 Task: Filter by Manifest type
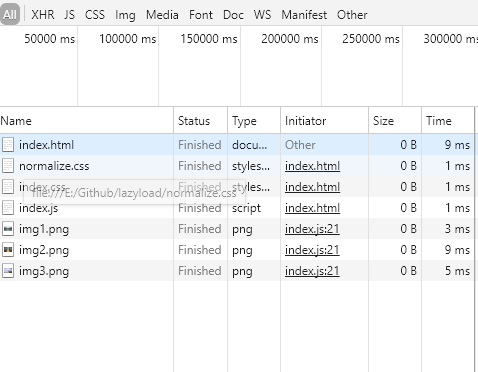click(304, 15)
